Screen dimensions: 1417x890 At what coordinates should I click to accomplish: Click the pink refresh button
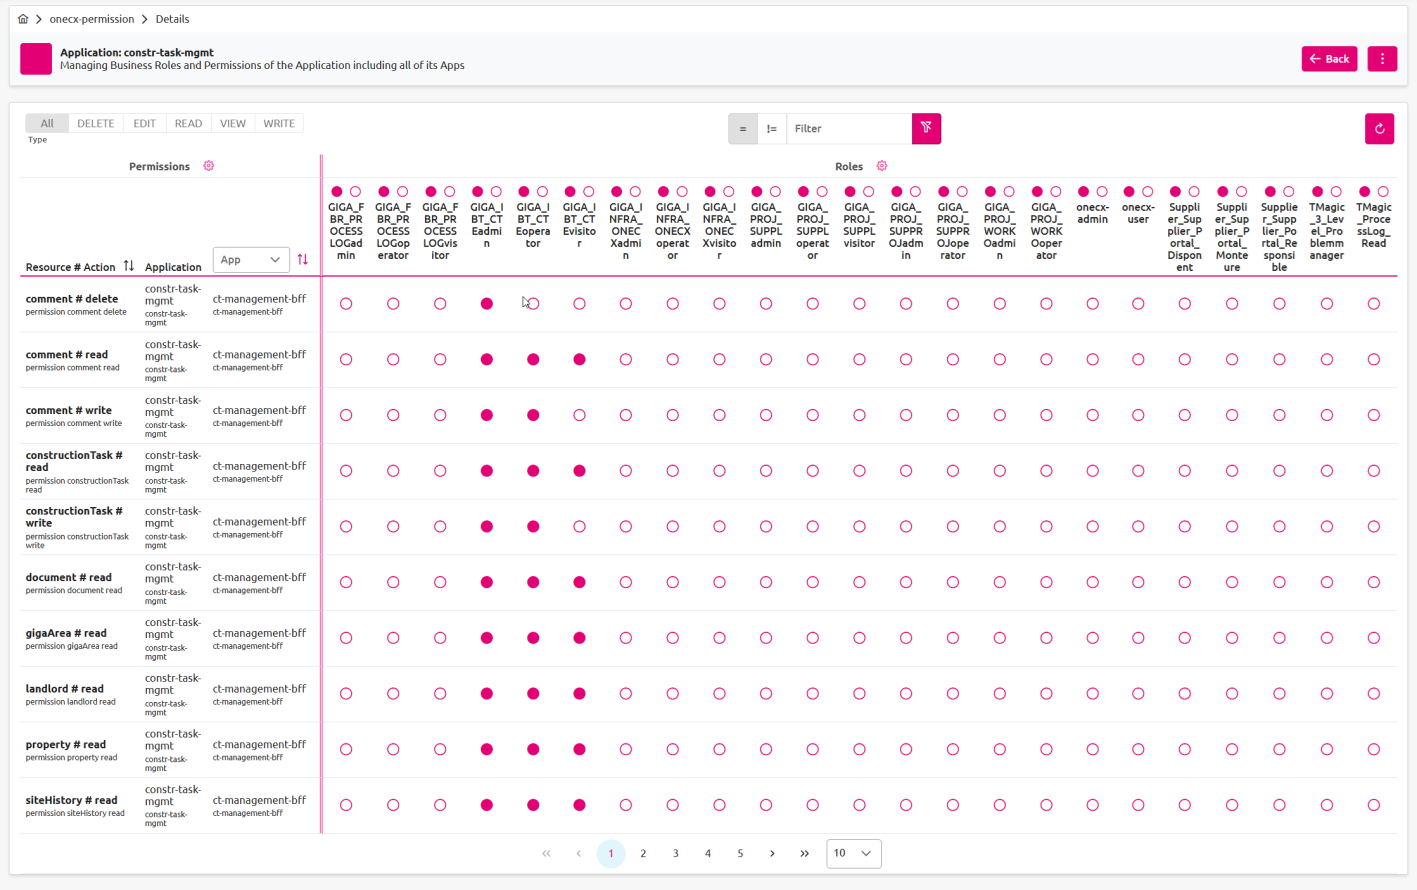click(x=1379, y=129)
